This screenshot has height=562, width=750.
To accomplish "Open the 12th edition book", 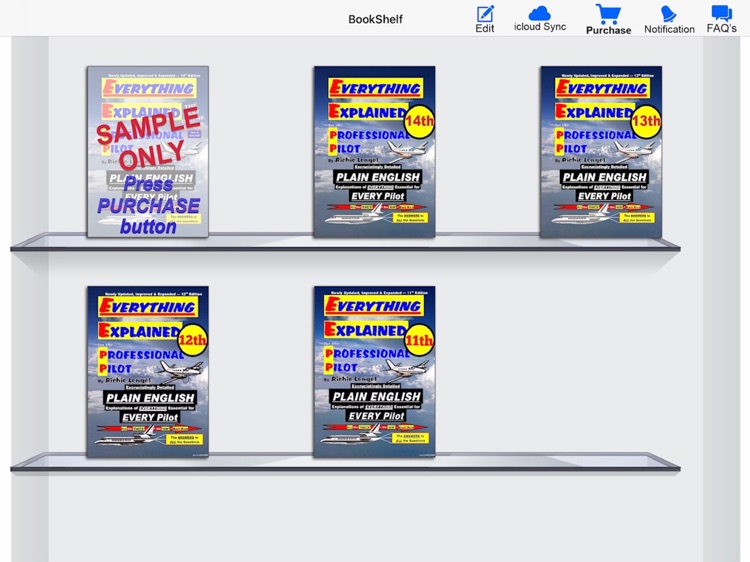I will [148, 372].
